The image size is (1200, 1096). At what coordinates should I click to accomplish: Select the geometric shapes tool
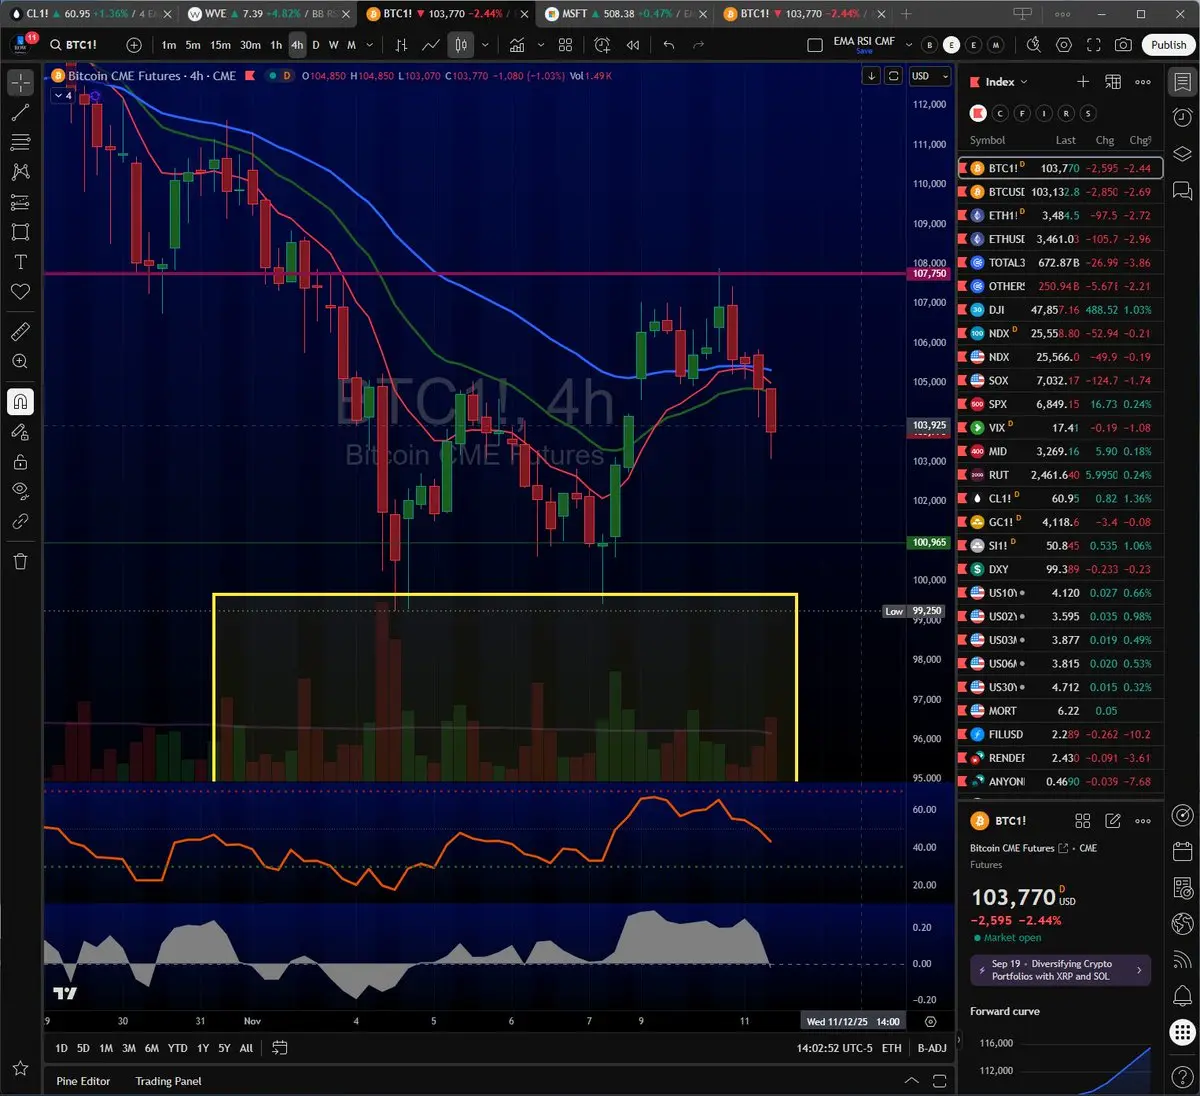pyautogui.click(x=20, y=232)
